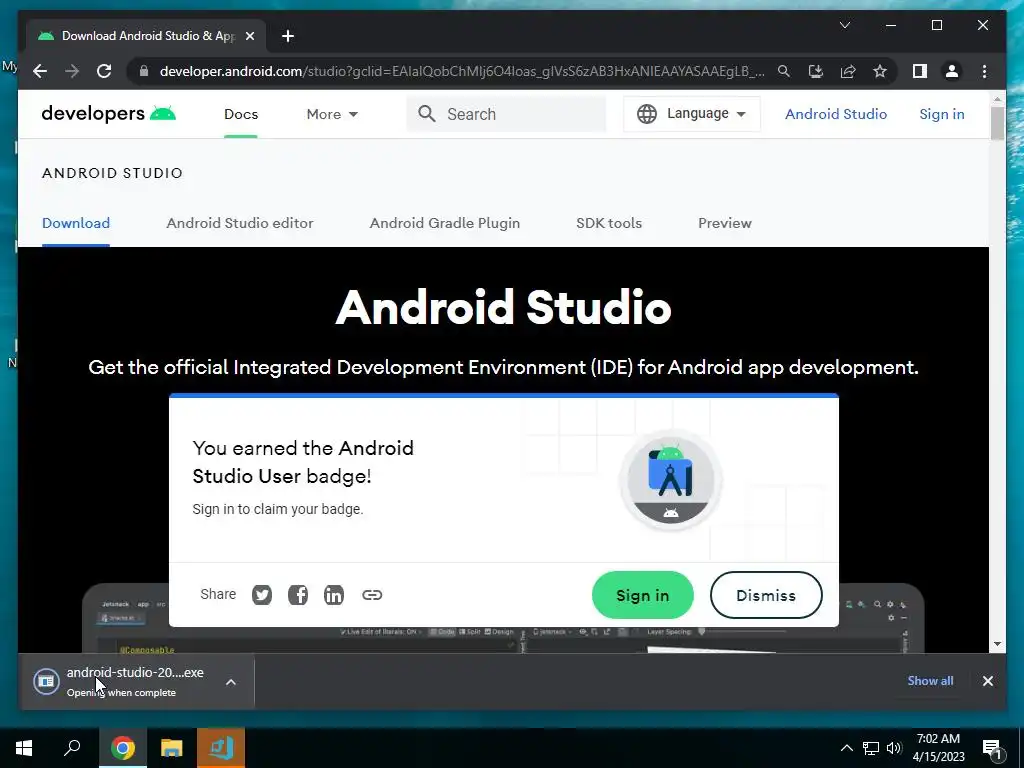This screenshot has height=768, width=1024.
Task: Open the notification center icon
Action: click(x=991, y=748)
